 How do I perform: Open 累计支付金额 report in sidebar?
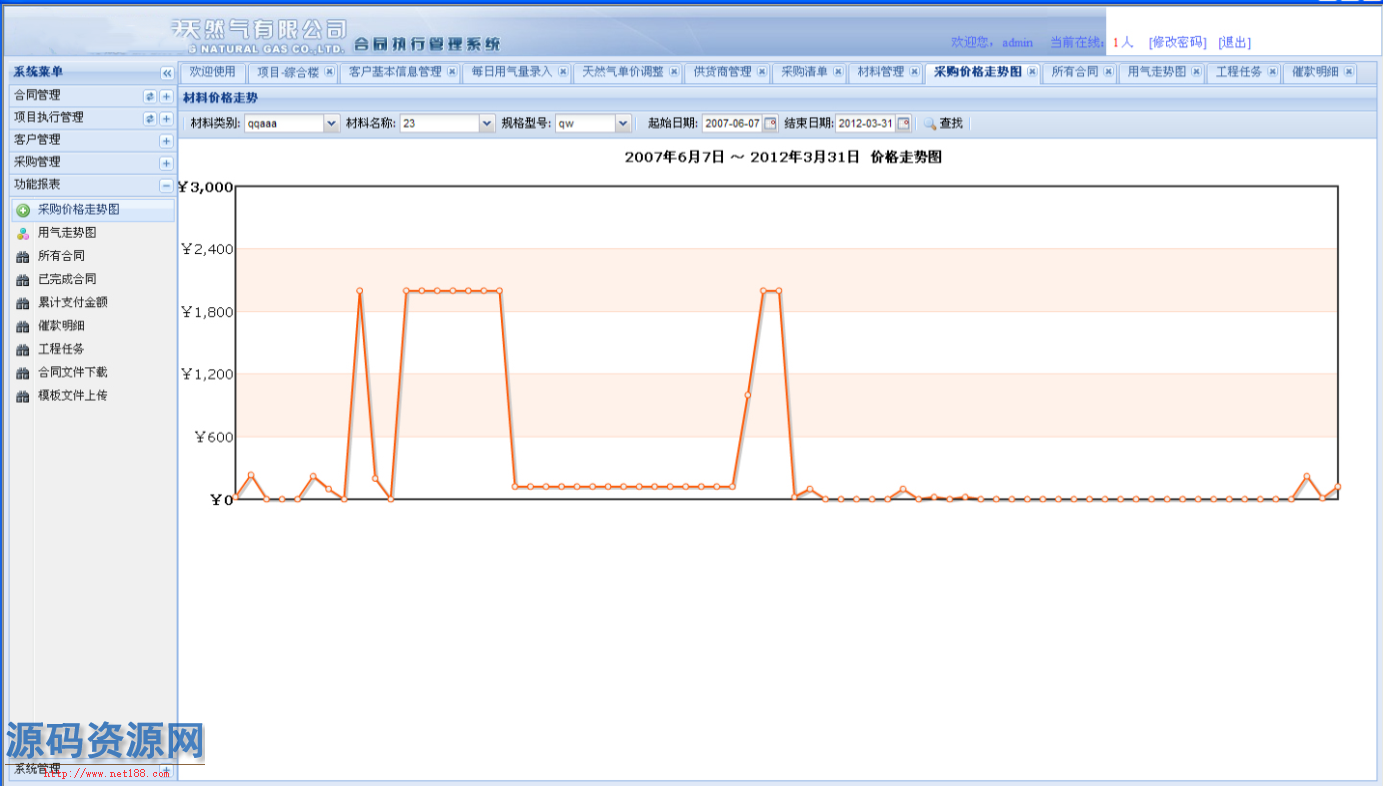point(92,302)
